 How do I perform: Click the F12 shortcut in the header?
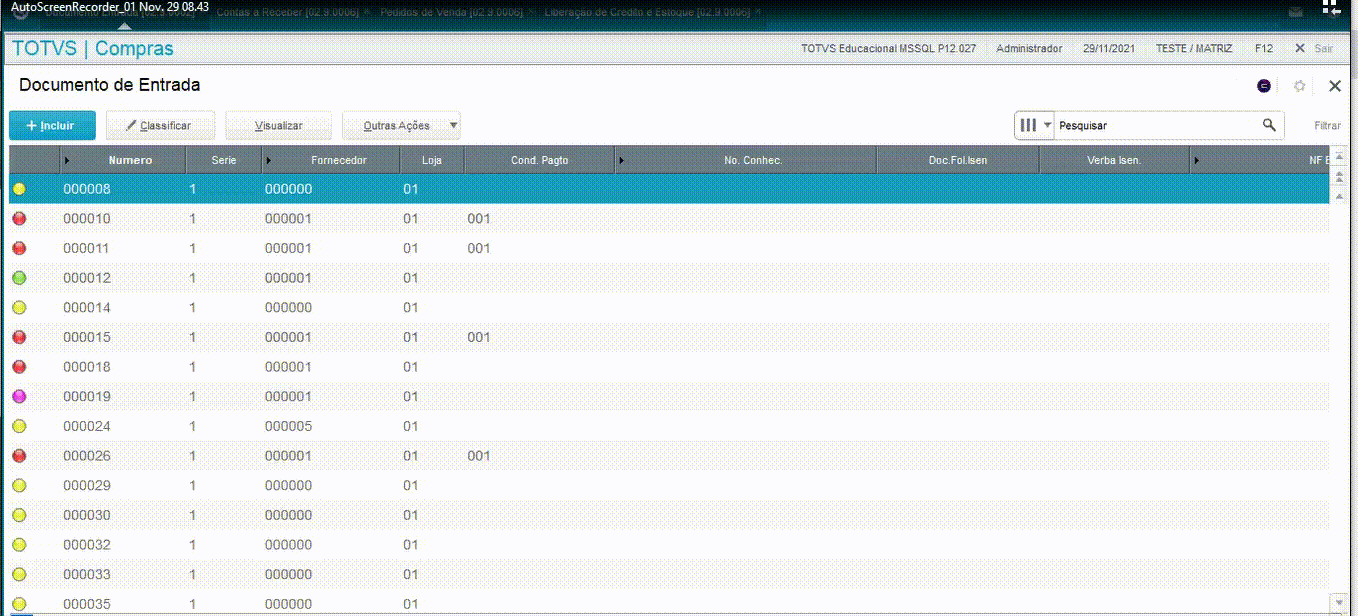(x=1264, y=48)
